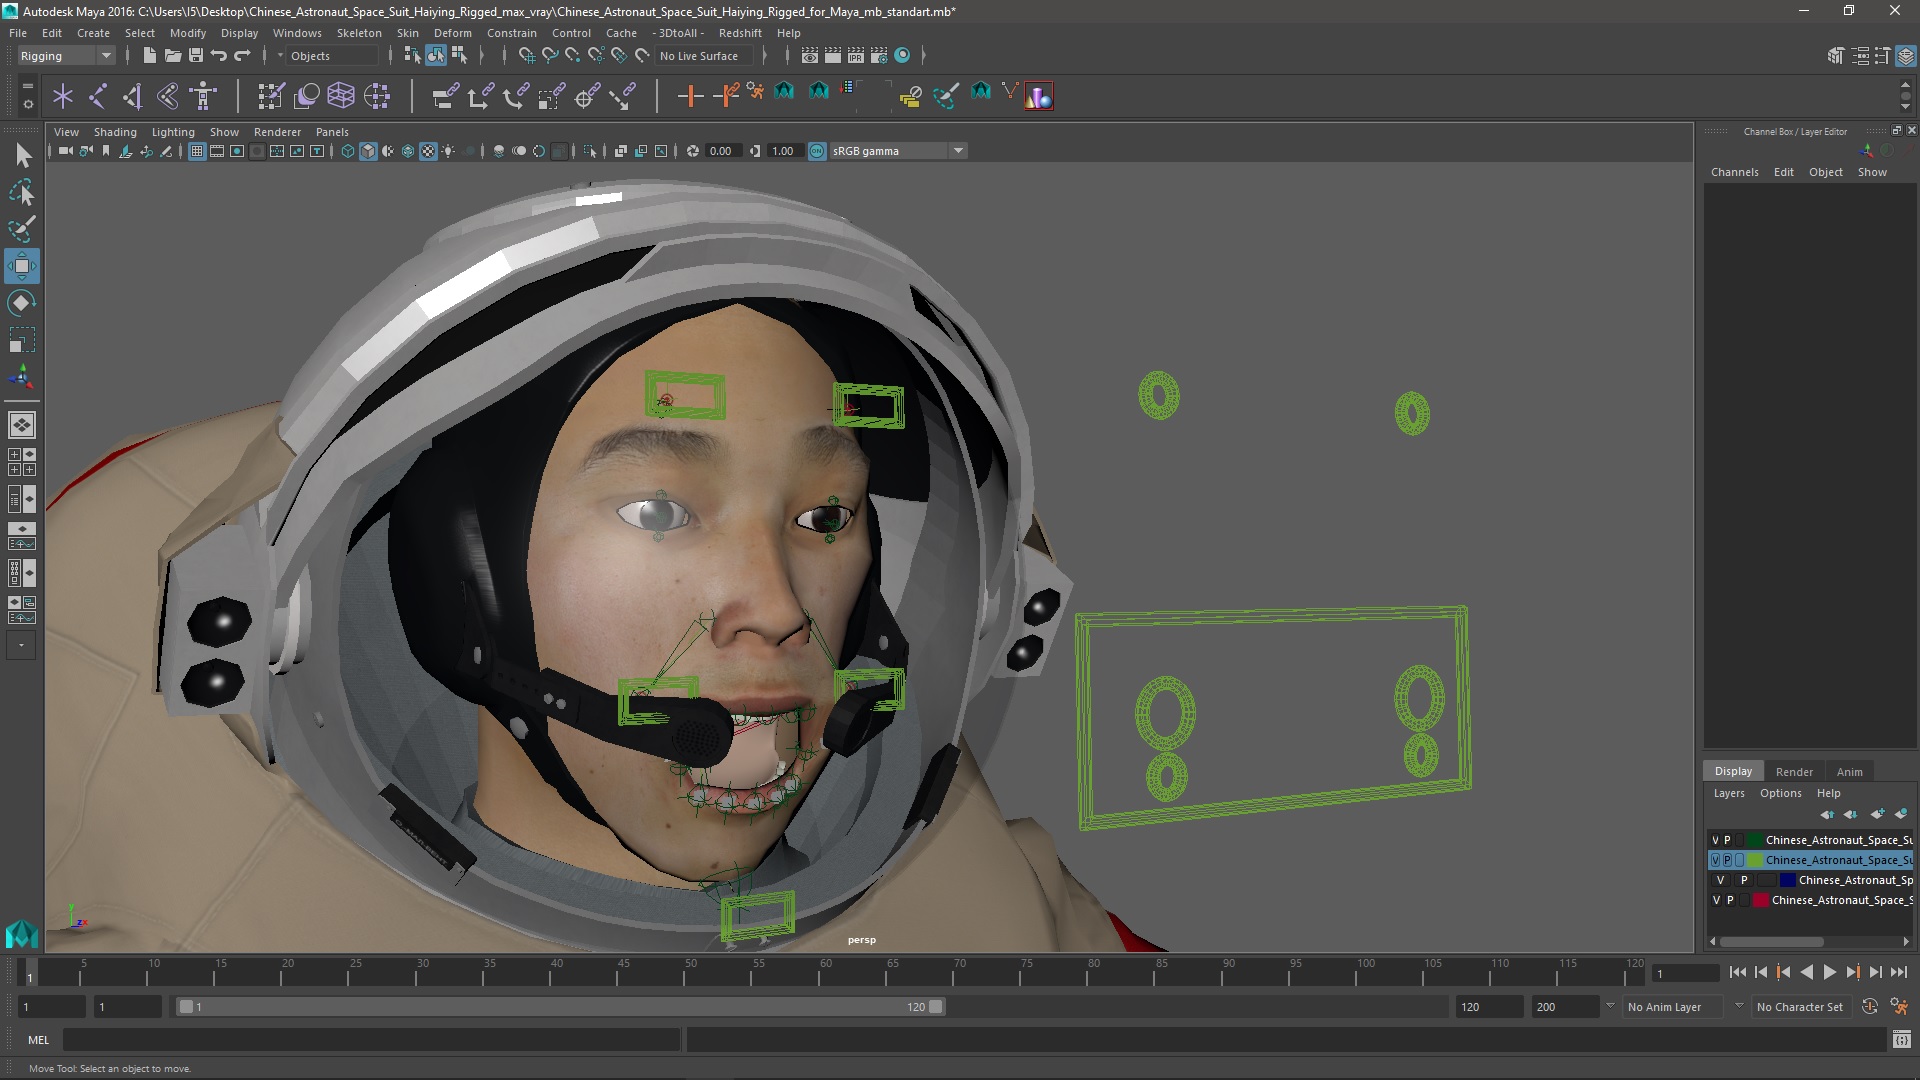Viewport: 1920px width, 1080px height.
Task: Save the current scene
Action: (196, 56)
